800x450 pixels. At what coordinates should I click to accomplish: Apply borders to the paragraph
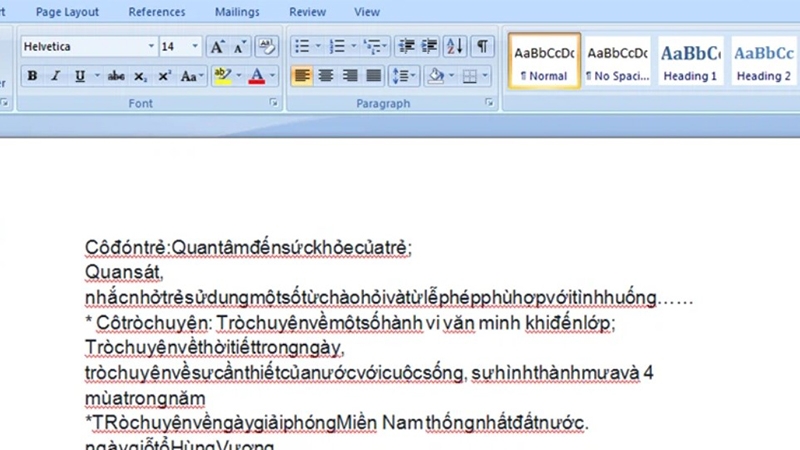[470, 76]
